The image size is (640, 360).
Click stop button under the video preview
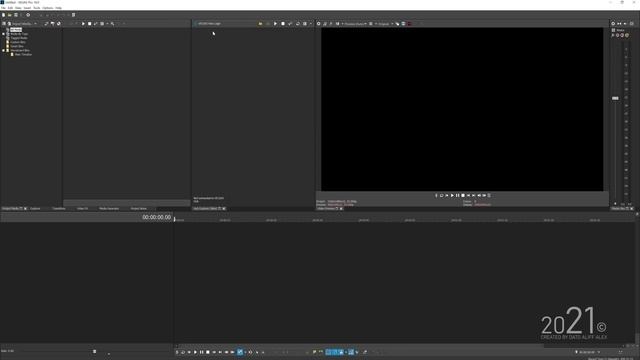click(x=463, y=196)
